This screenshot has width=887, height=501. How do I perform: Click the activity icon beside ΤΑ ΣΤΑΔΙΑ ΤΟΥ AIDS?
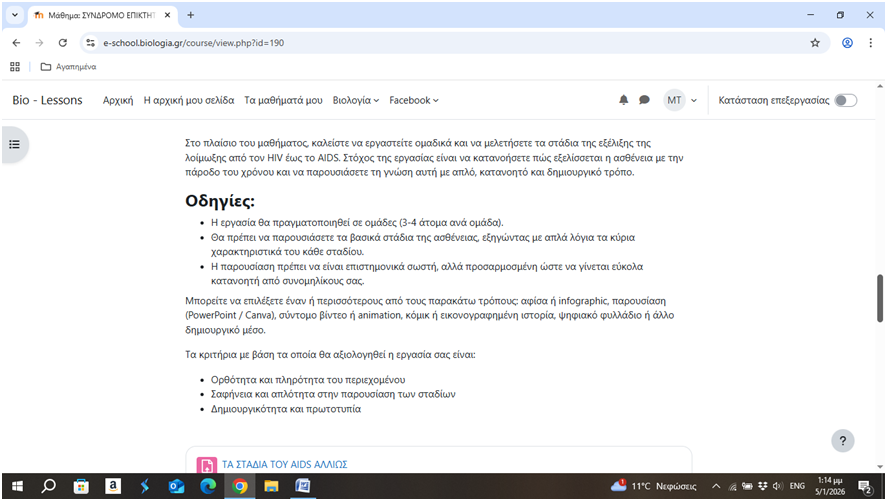click(x=207, y=465)
